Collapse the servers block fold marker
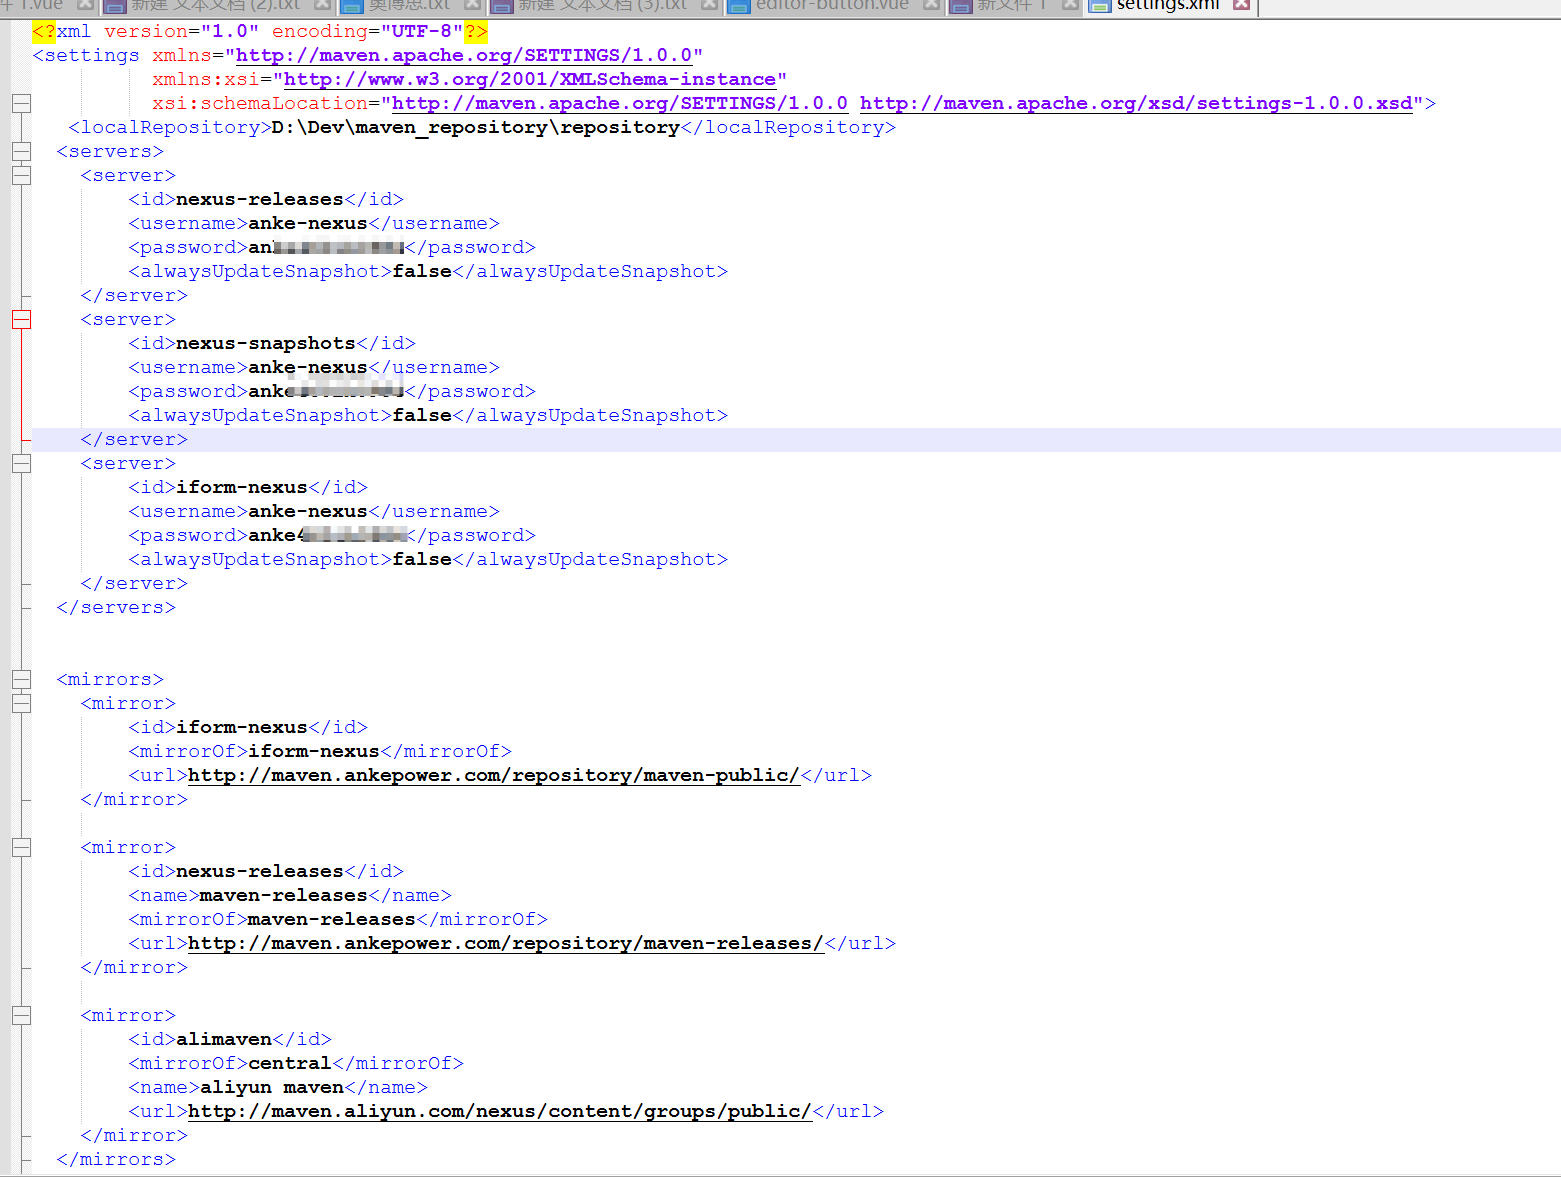Image resolution: width=1561 pixels, height=1177 pixels. coord(21,151)
